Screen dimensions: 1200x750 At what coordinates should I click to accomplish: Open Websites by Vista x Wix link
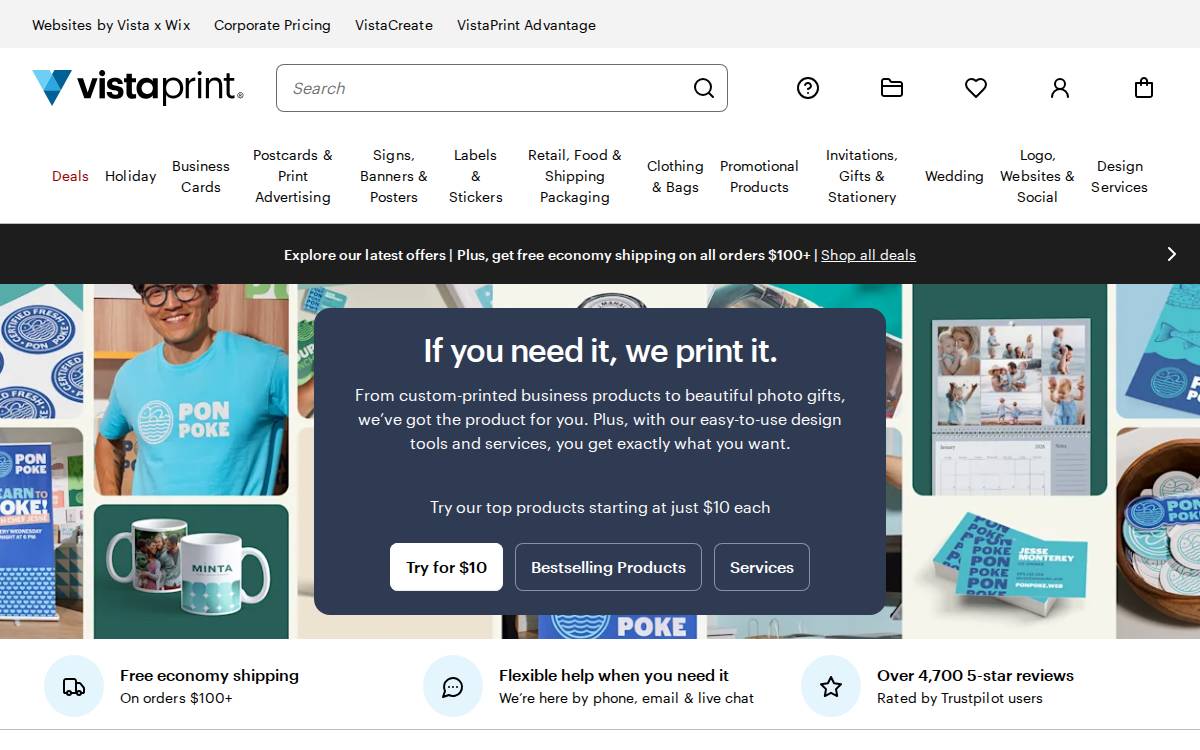[x=111, y=25]
